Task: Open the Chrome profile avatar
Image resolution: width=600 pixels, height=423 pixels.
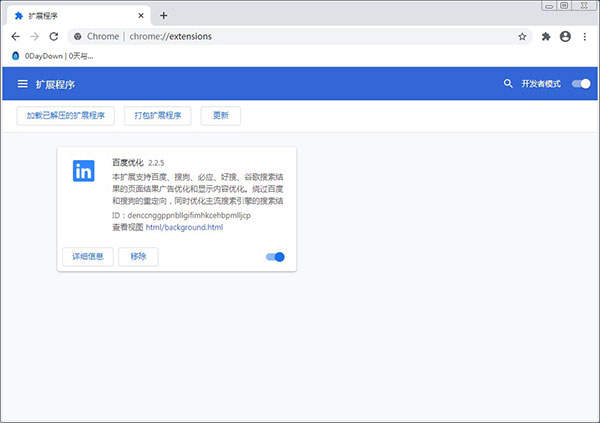Action: click(x=565, y=36)
